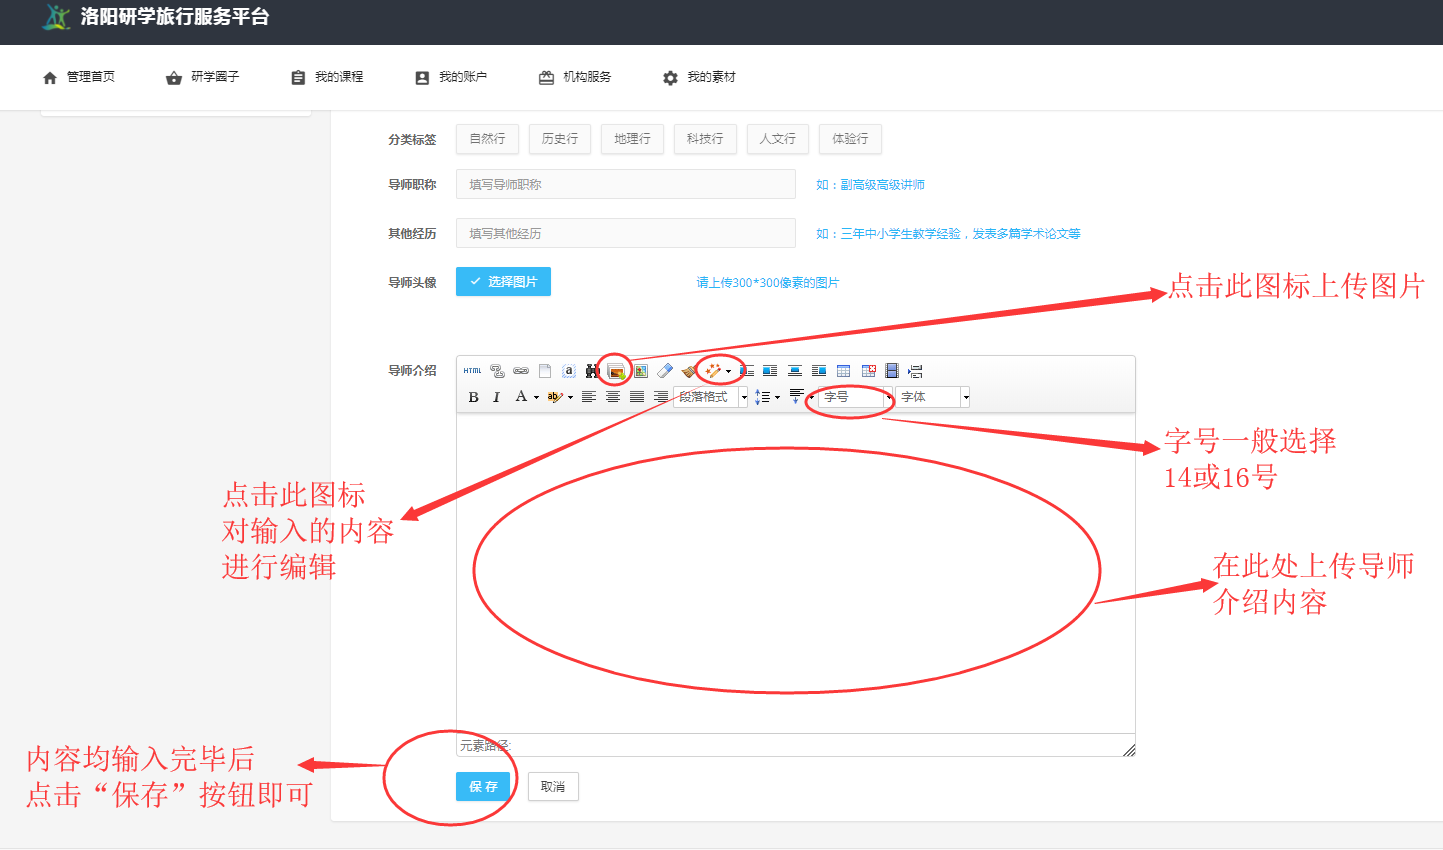Click the delete table icon
This screenshot has width=1443, height=850.
[868, 371]
